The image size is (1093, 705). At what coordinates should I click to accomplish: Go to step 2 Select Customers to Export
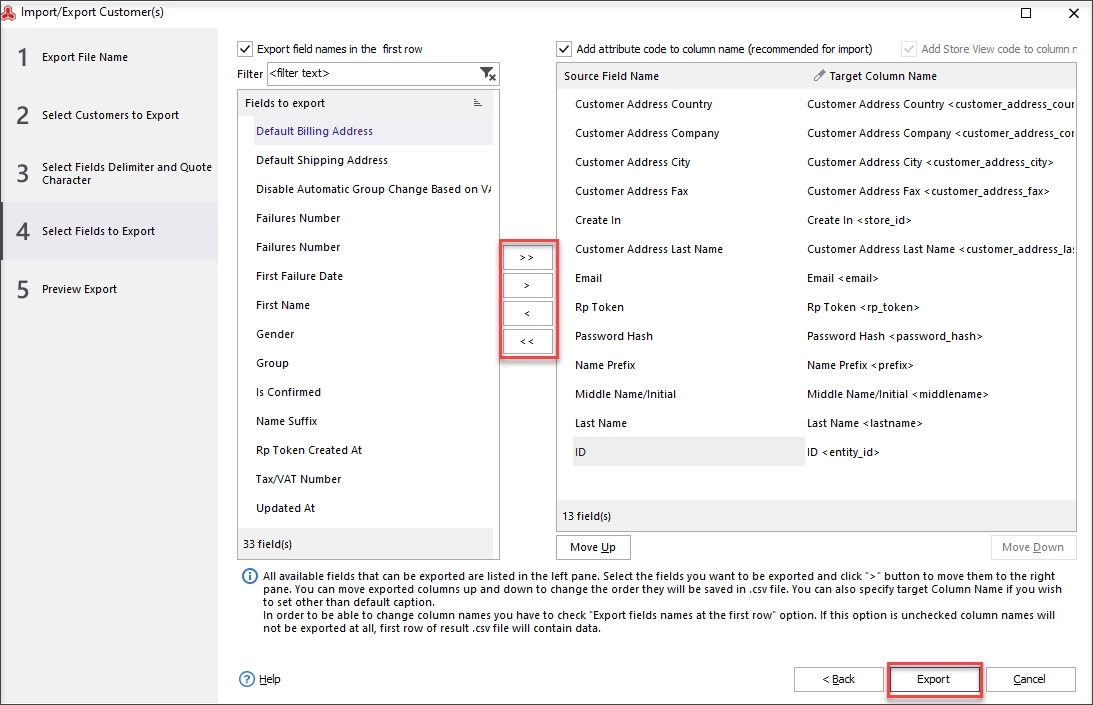tap(109, 115)
